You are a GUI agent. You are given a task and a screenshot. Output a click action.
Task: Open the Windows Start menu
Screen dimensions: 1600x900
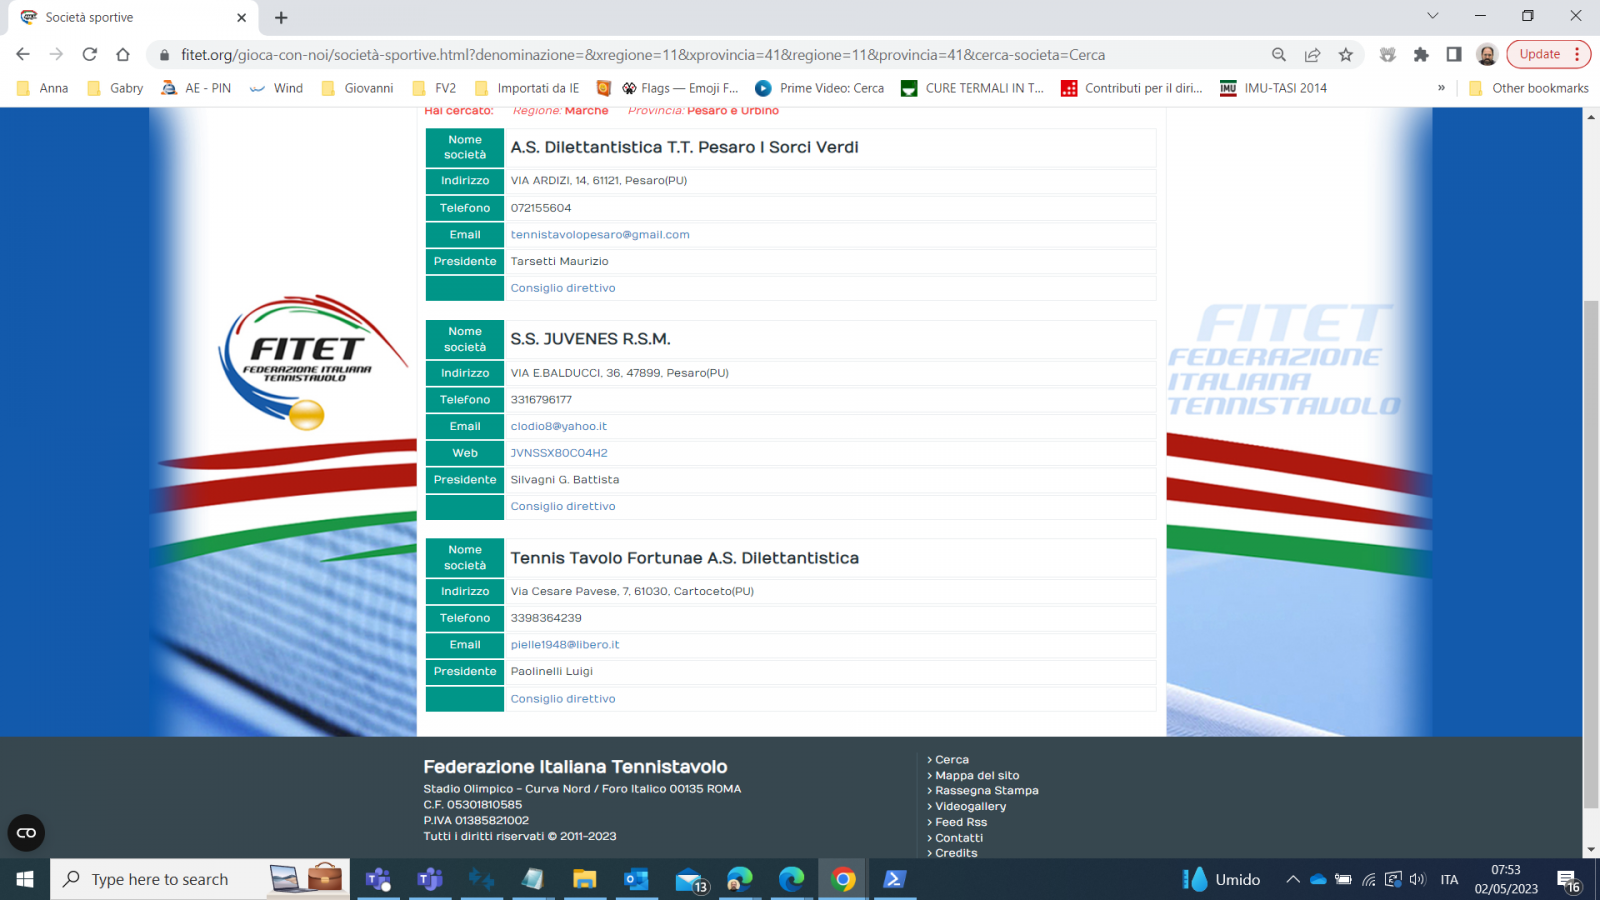(x=25, y=879)
